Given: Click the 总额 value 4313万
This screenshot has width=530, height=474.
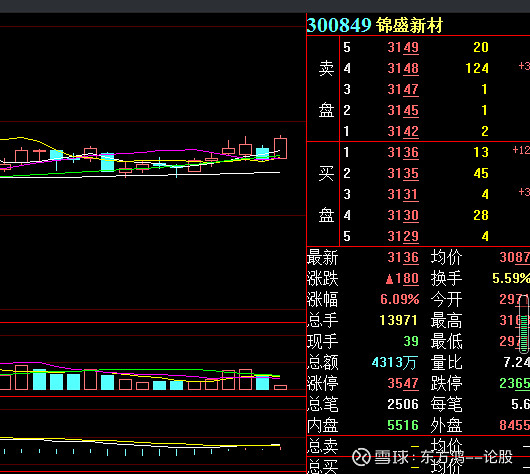Looking at the screenshot, I should point(395,363).
